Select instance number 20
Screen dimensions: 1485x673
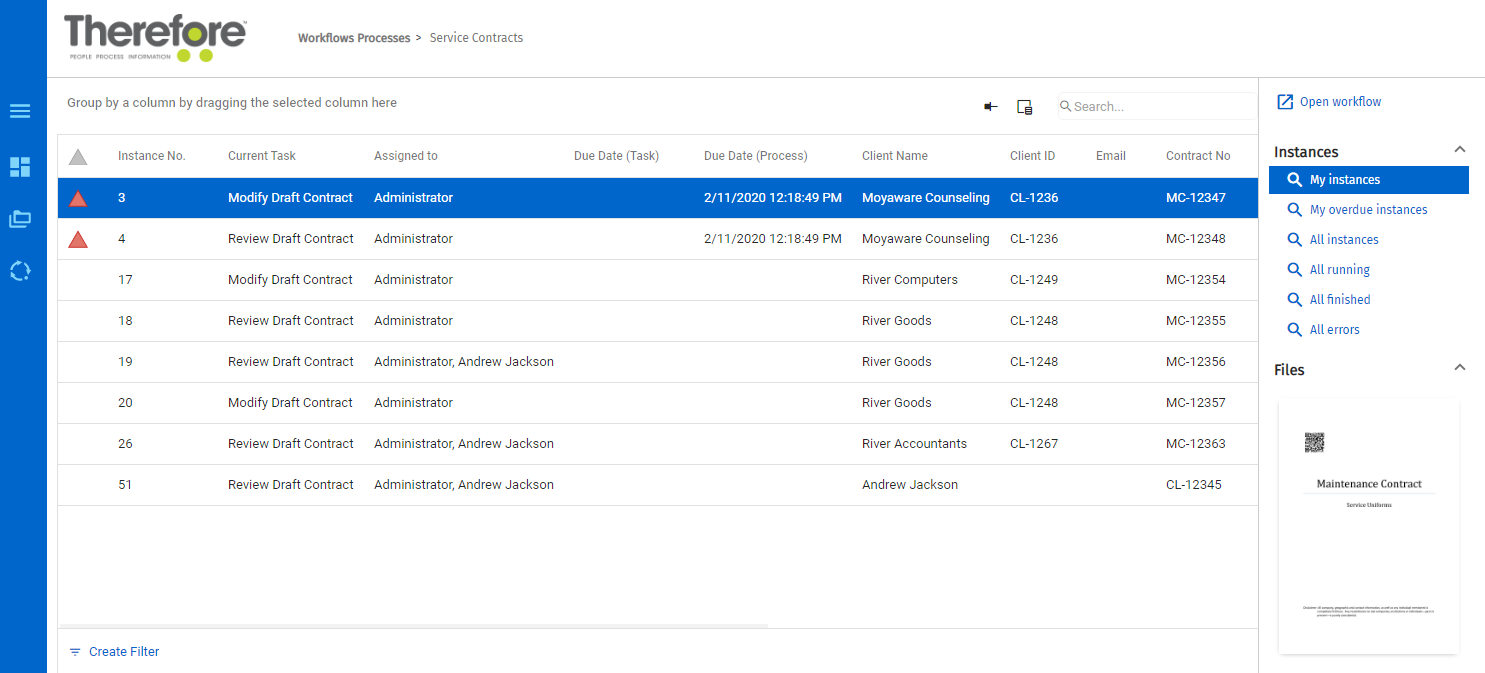[125, 403]
